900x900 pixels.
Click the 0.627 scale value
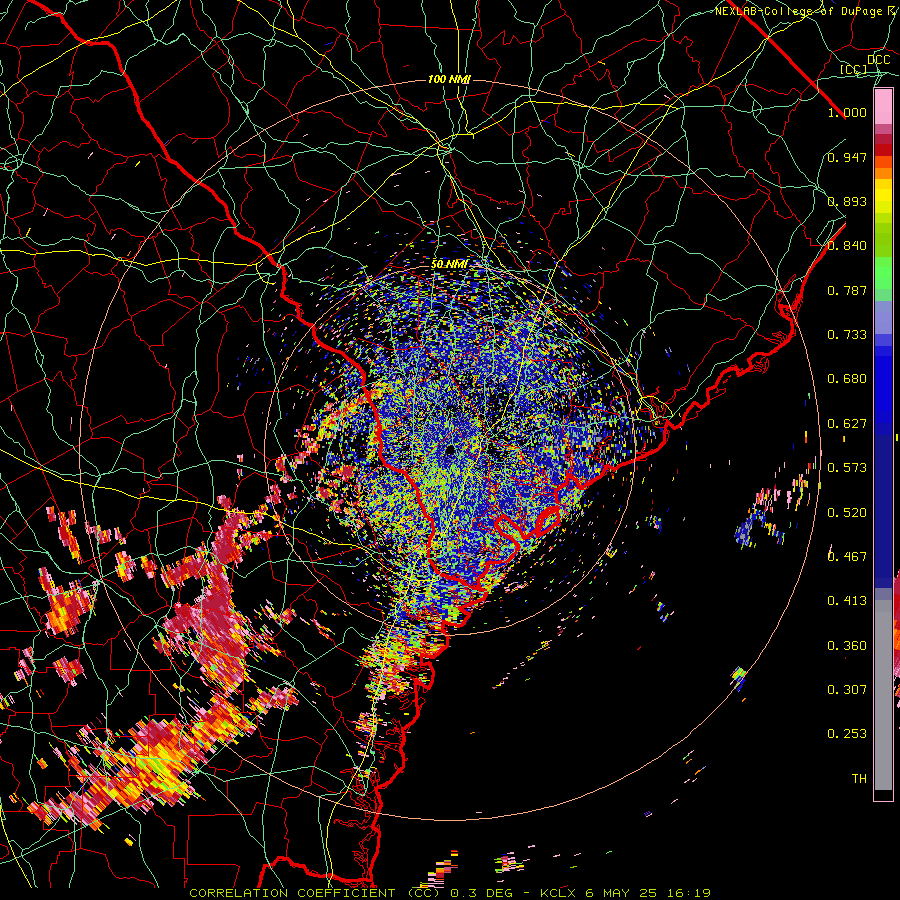pos(847,424)
